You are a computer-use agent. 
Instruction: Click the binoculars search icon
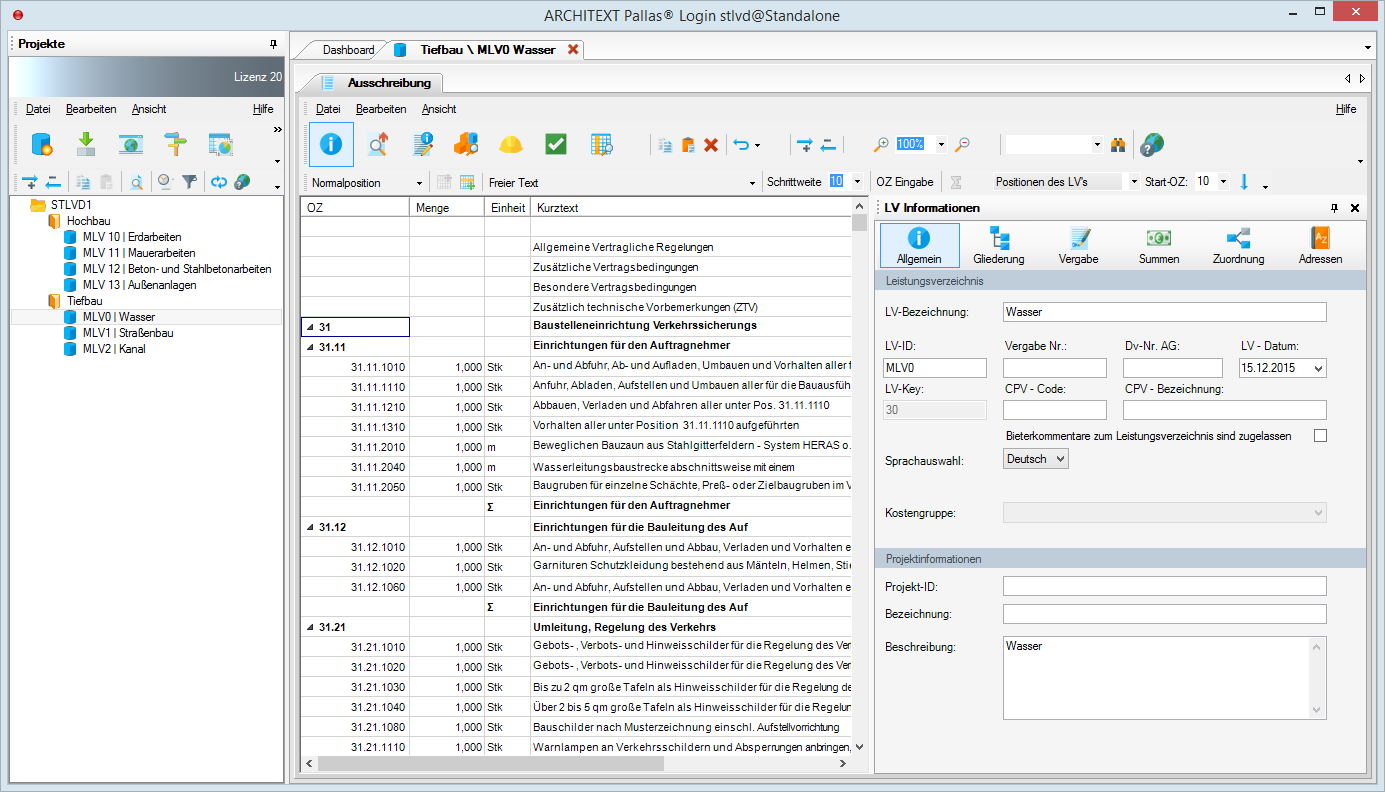click(x=1118, y=145)
